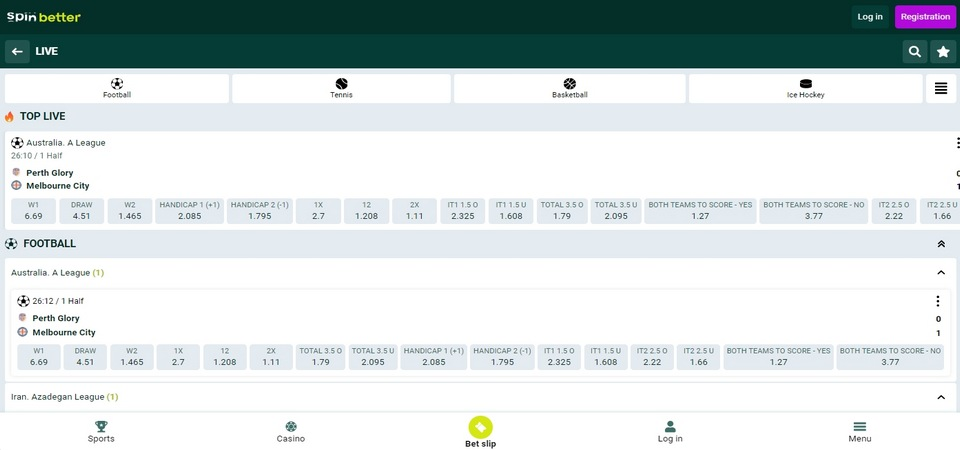
Task: Select DRAW odds 4.51 in Football section
Action: coord(85,357)
